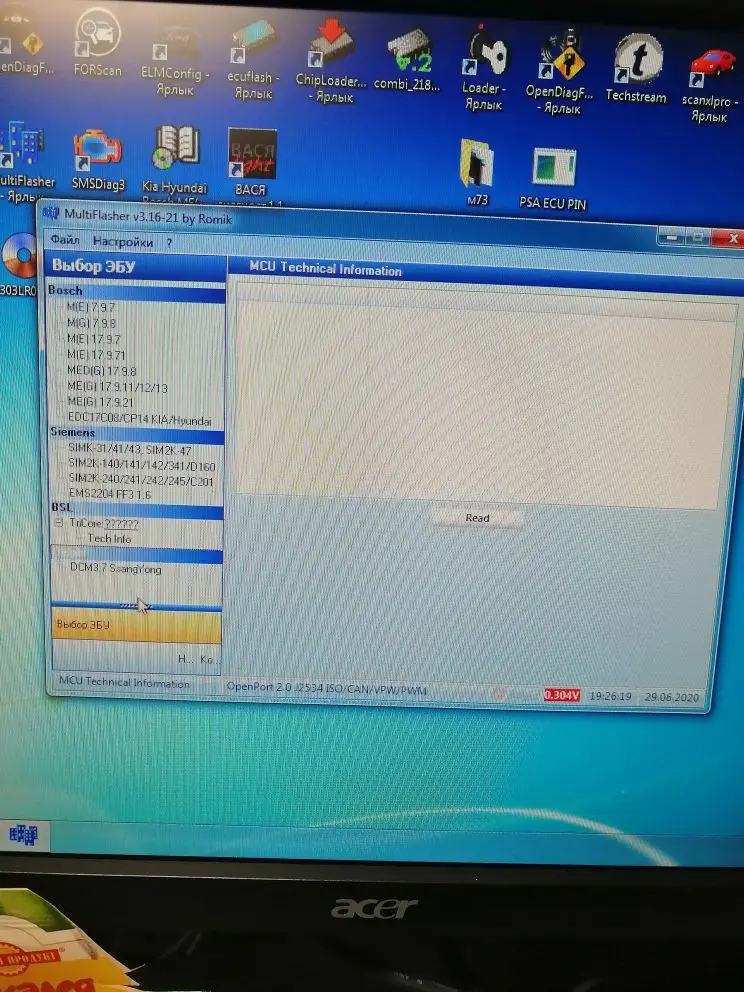Open the SMSDiag3 desktop icon
Screen dimensions: 744x992
pyautogui.click(x=98, y=159)
